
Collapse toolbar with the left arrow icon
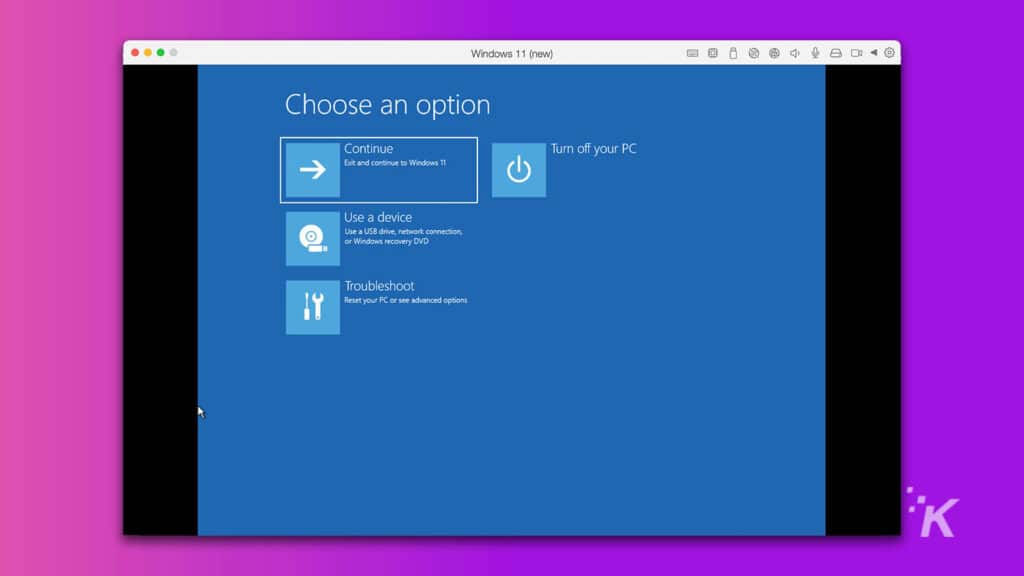(x=874, y=53)
